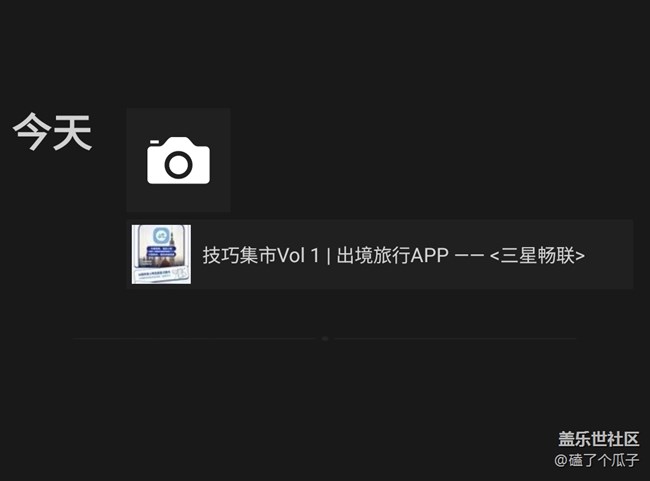
Task: Click the left part of the horizontal divider
Action: [x=195, y=339]
